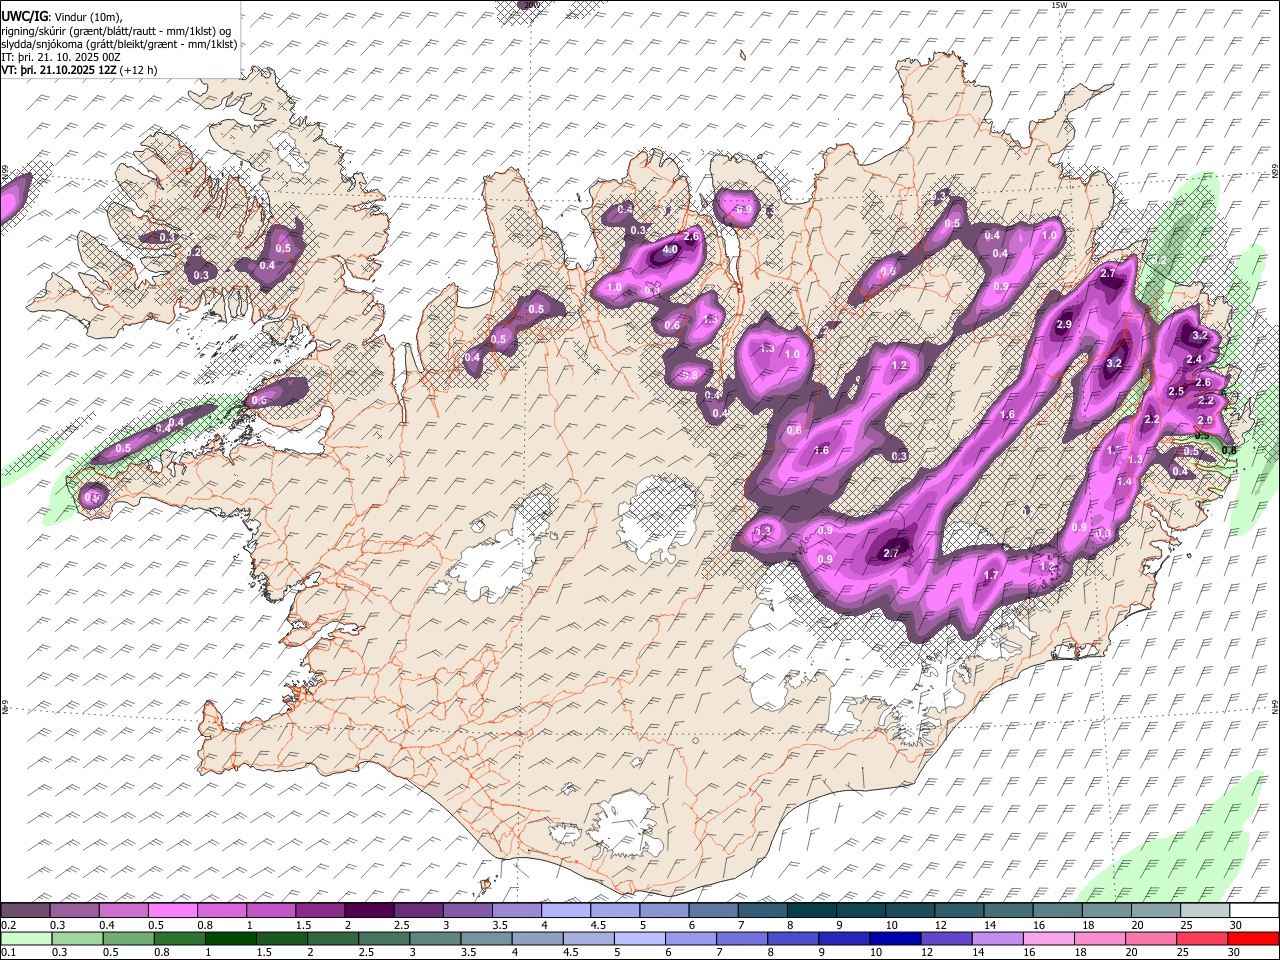Select the darkest purple swatch right of top-row "2"
The height and width of the screenshot is (960, 1280).
(369, 911)
